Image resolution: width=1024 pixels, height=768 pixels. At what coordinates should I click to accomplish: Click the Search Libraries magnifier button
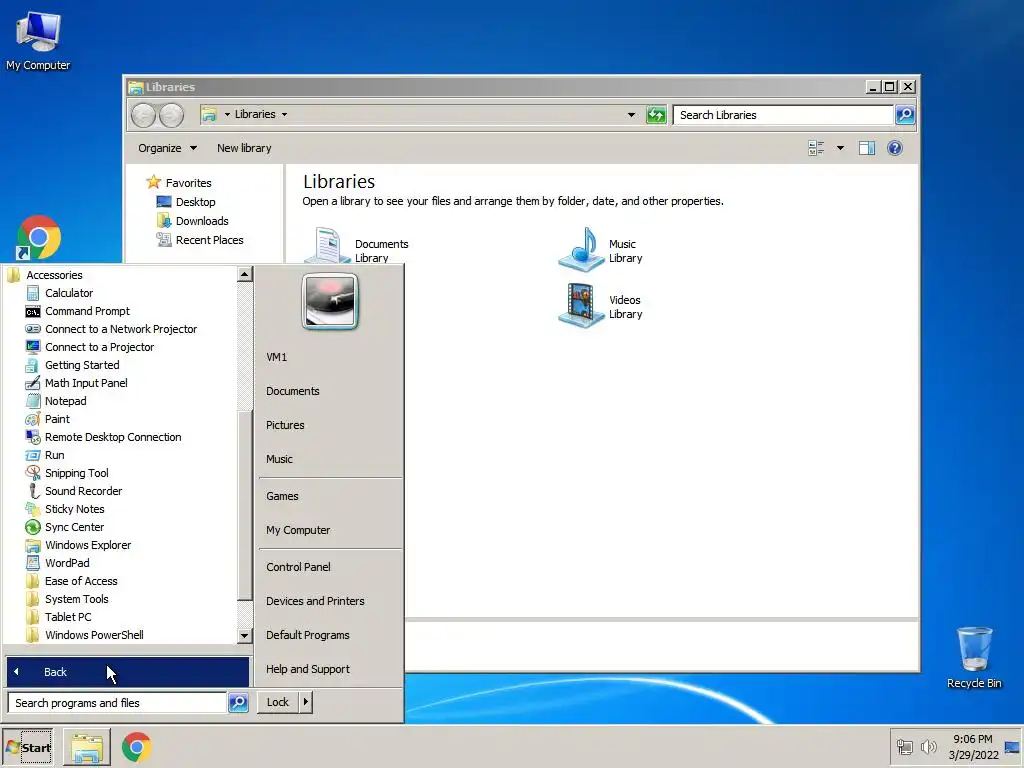pos(905,115)
